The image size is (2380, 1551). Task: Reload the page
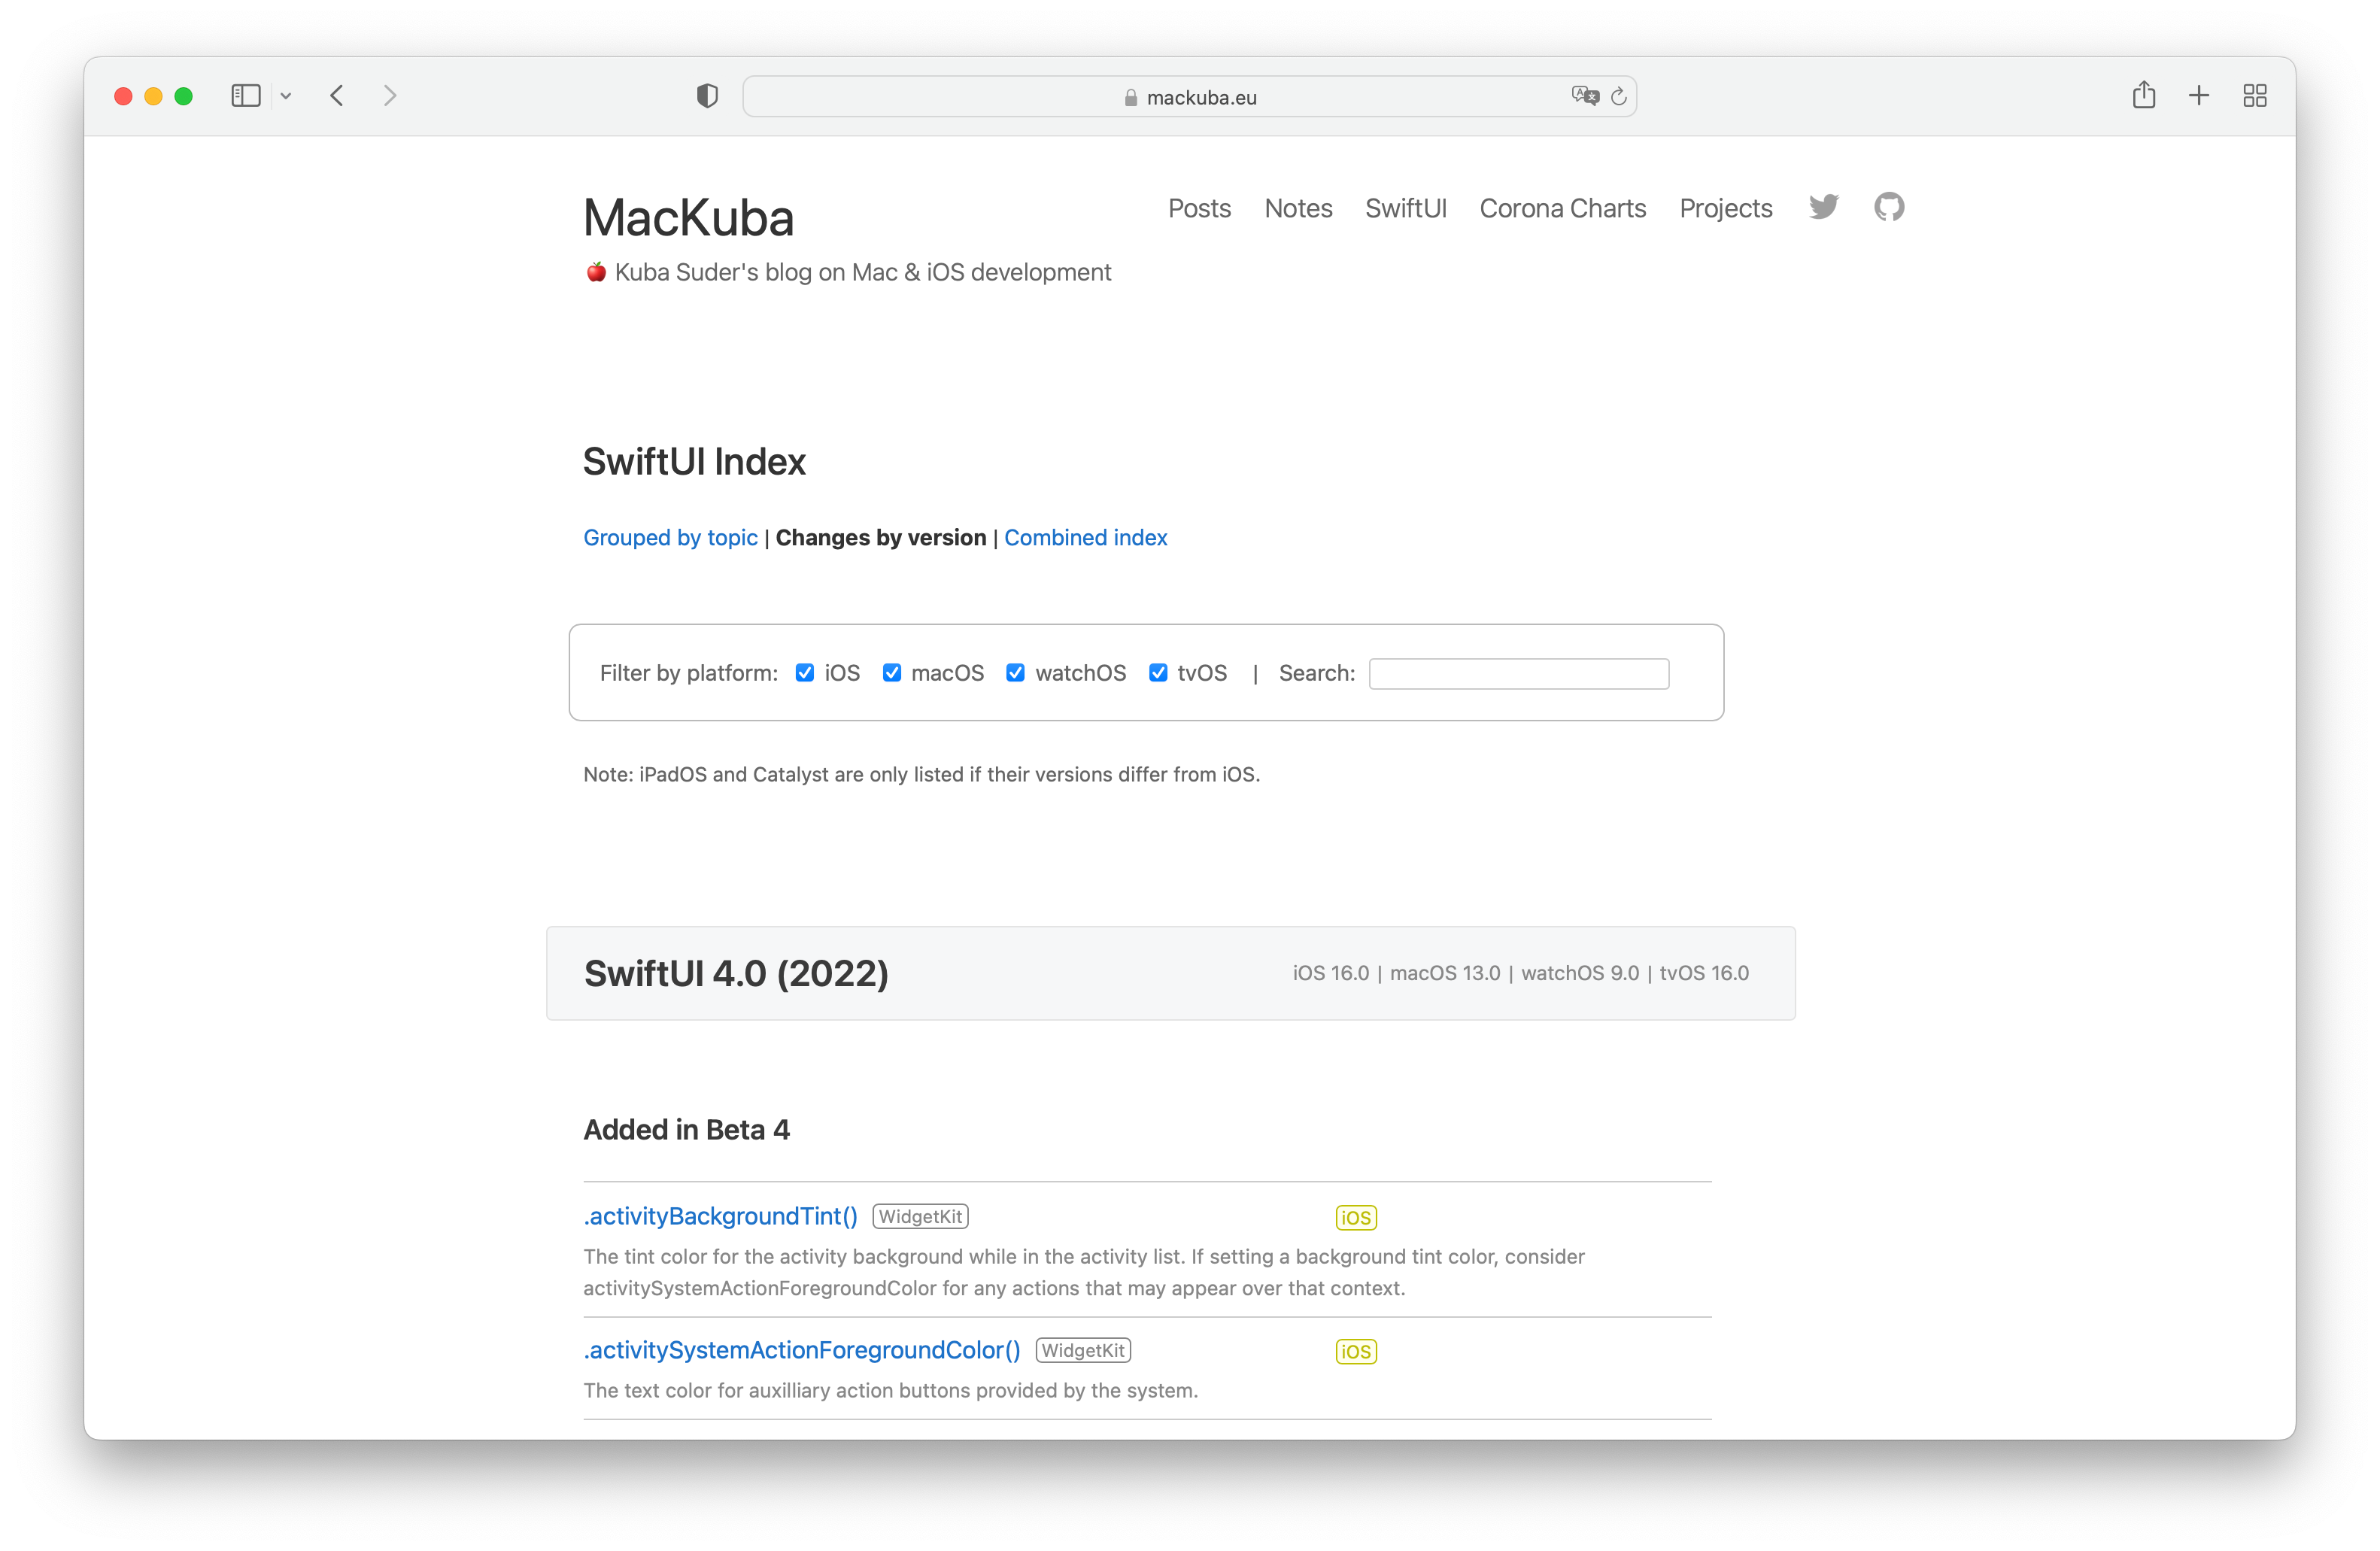point(1619,96)
